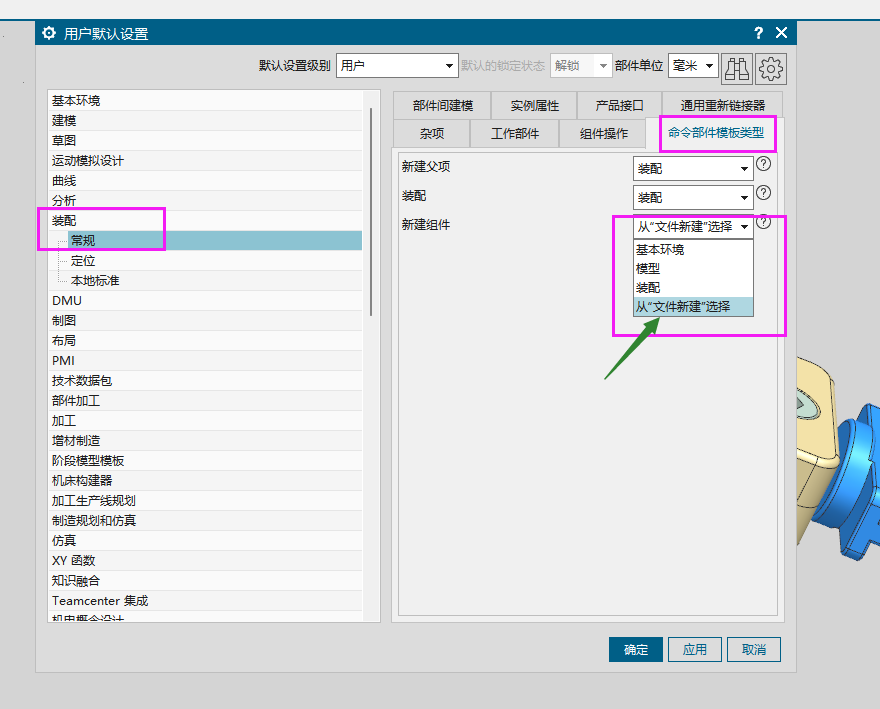Select 定位 under 装配
880x709 pixels.
coord(215,260)
